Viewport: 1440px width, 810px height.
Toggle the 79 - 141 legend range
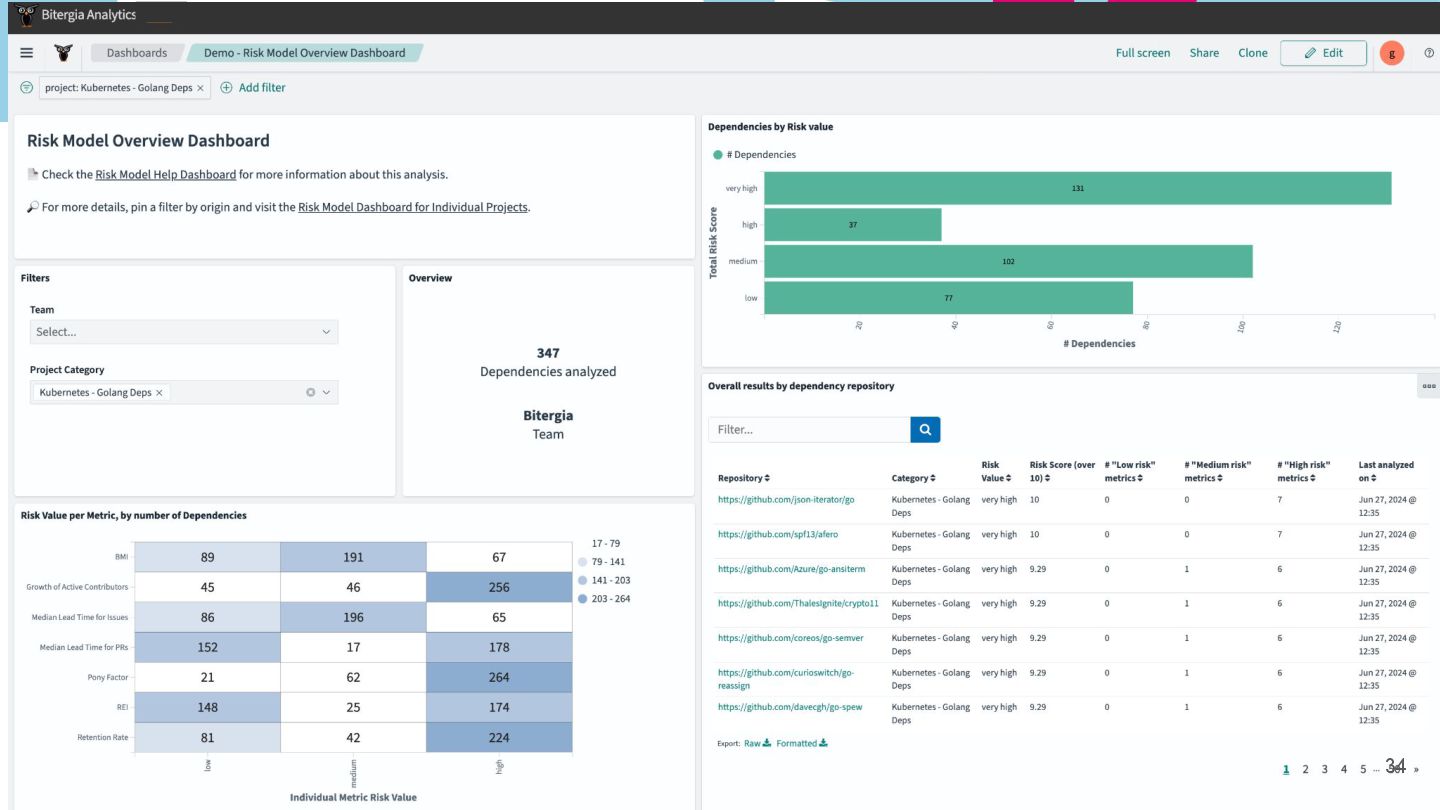pyautogui.click(x=604, y=562)
